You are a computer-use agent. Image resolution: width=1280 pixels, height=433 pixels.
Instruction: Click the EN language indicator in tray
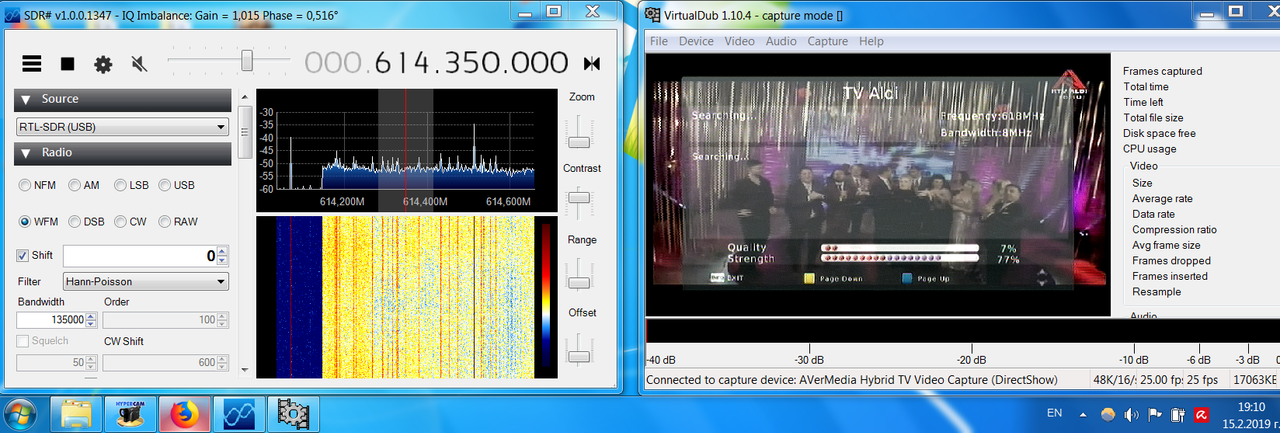pyautogui.click(x=1054, y=412)
